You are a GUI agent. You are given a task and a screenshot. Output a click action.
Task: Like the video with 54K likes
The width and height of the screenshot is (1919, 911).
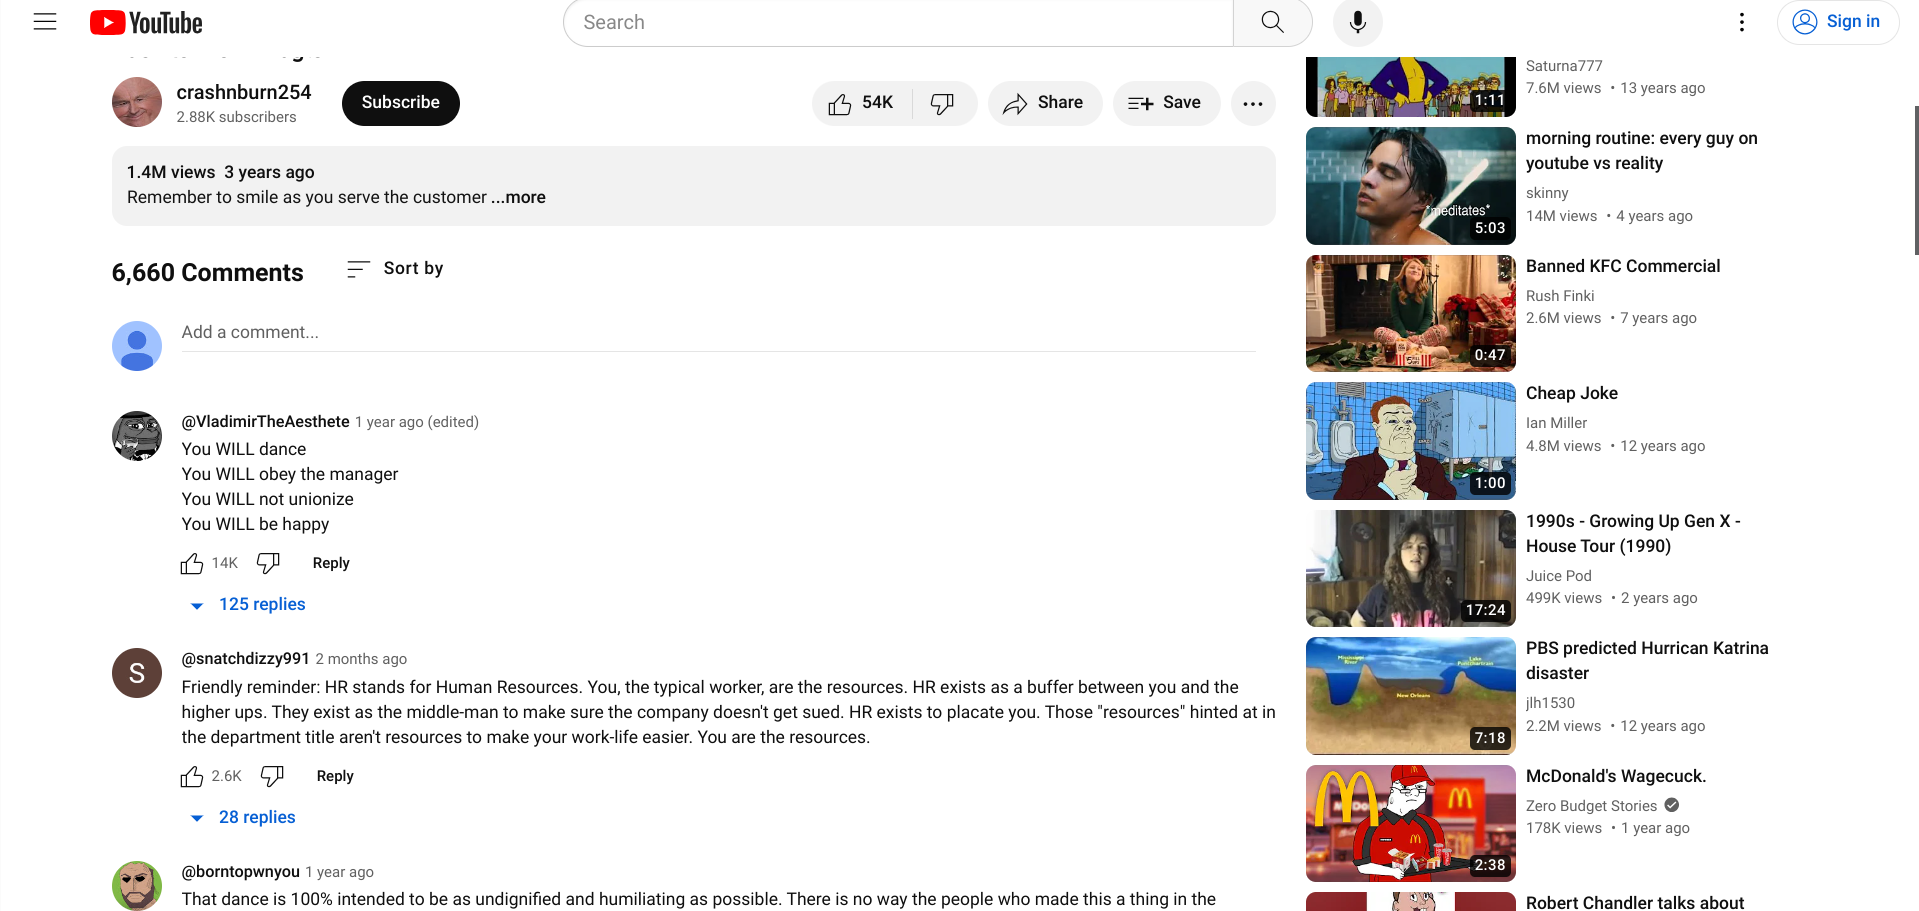coord(861,103)
